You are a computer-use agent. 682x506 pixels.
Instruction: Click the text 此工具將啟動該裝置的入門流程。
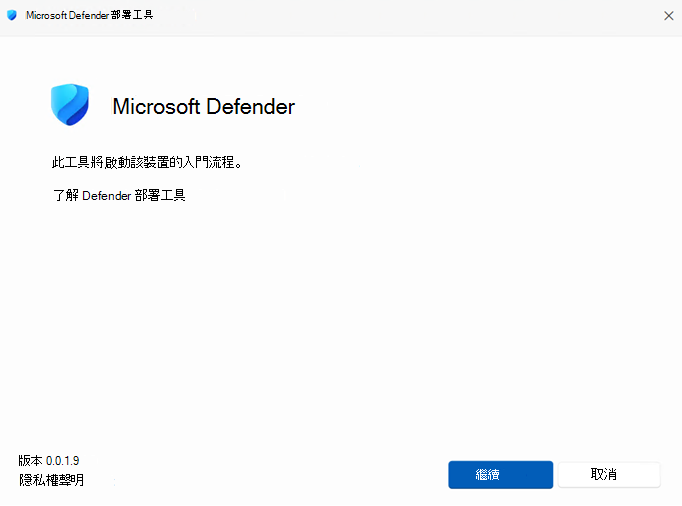[147, 162]
